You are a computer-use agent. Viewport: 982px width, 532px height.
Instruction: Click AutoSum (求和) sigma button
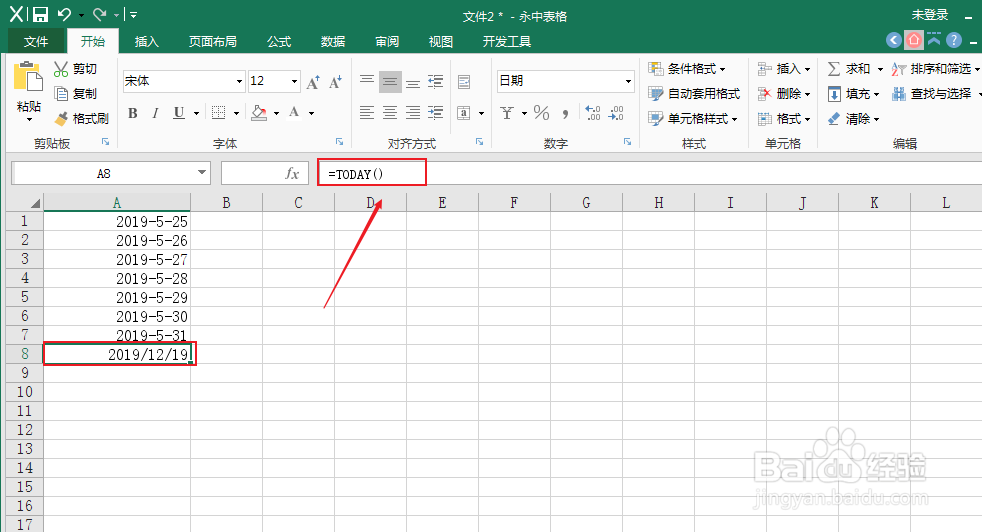[849, 68]
